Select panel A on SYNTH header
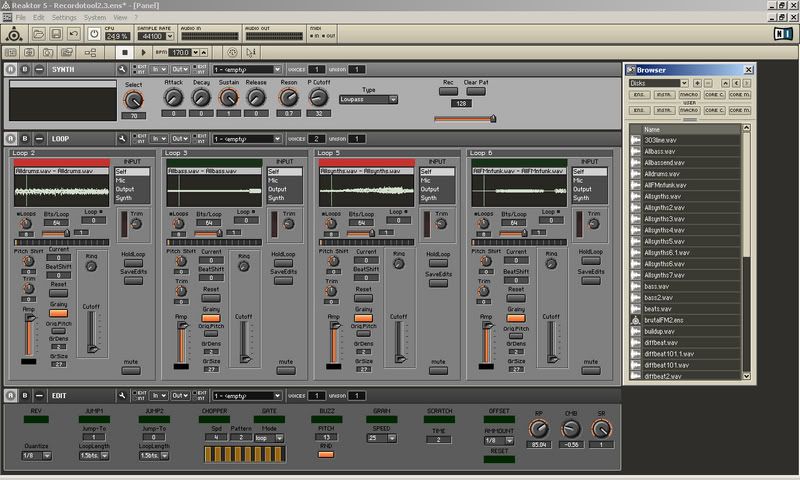 coord(11,69)
